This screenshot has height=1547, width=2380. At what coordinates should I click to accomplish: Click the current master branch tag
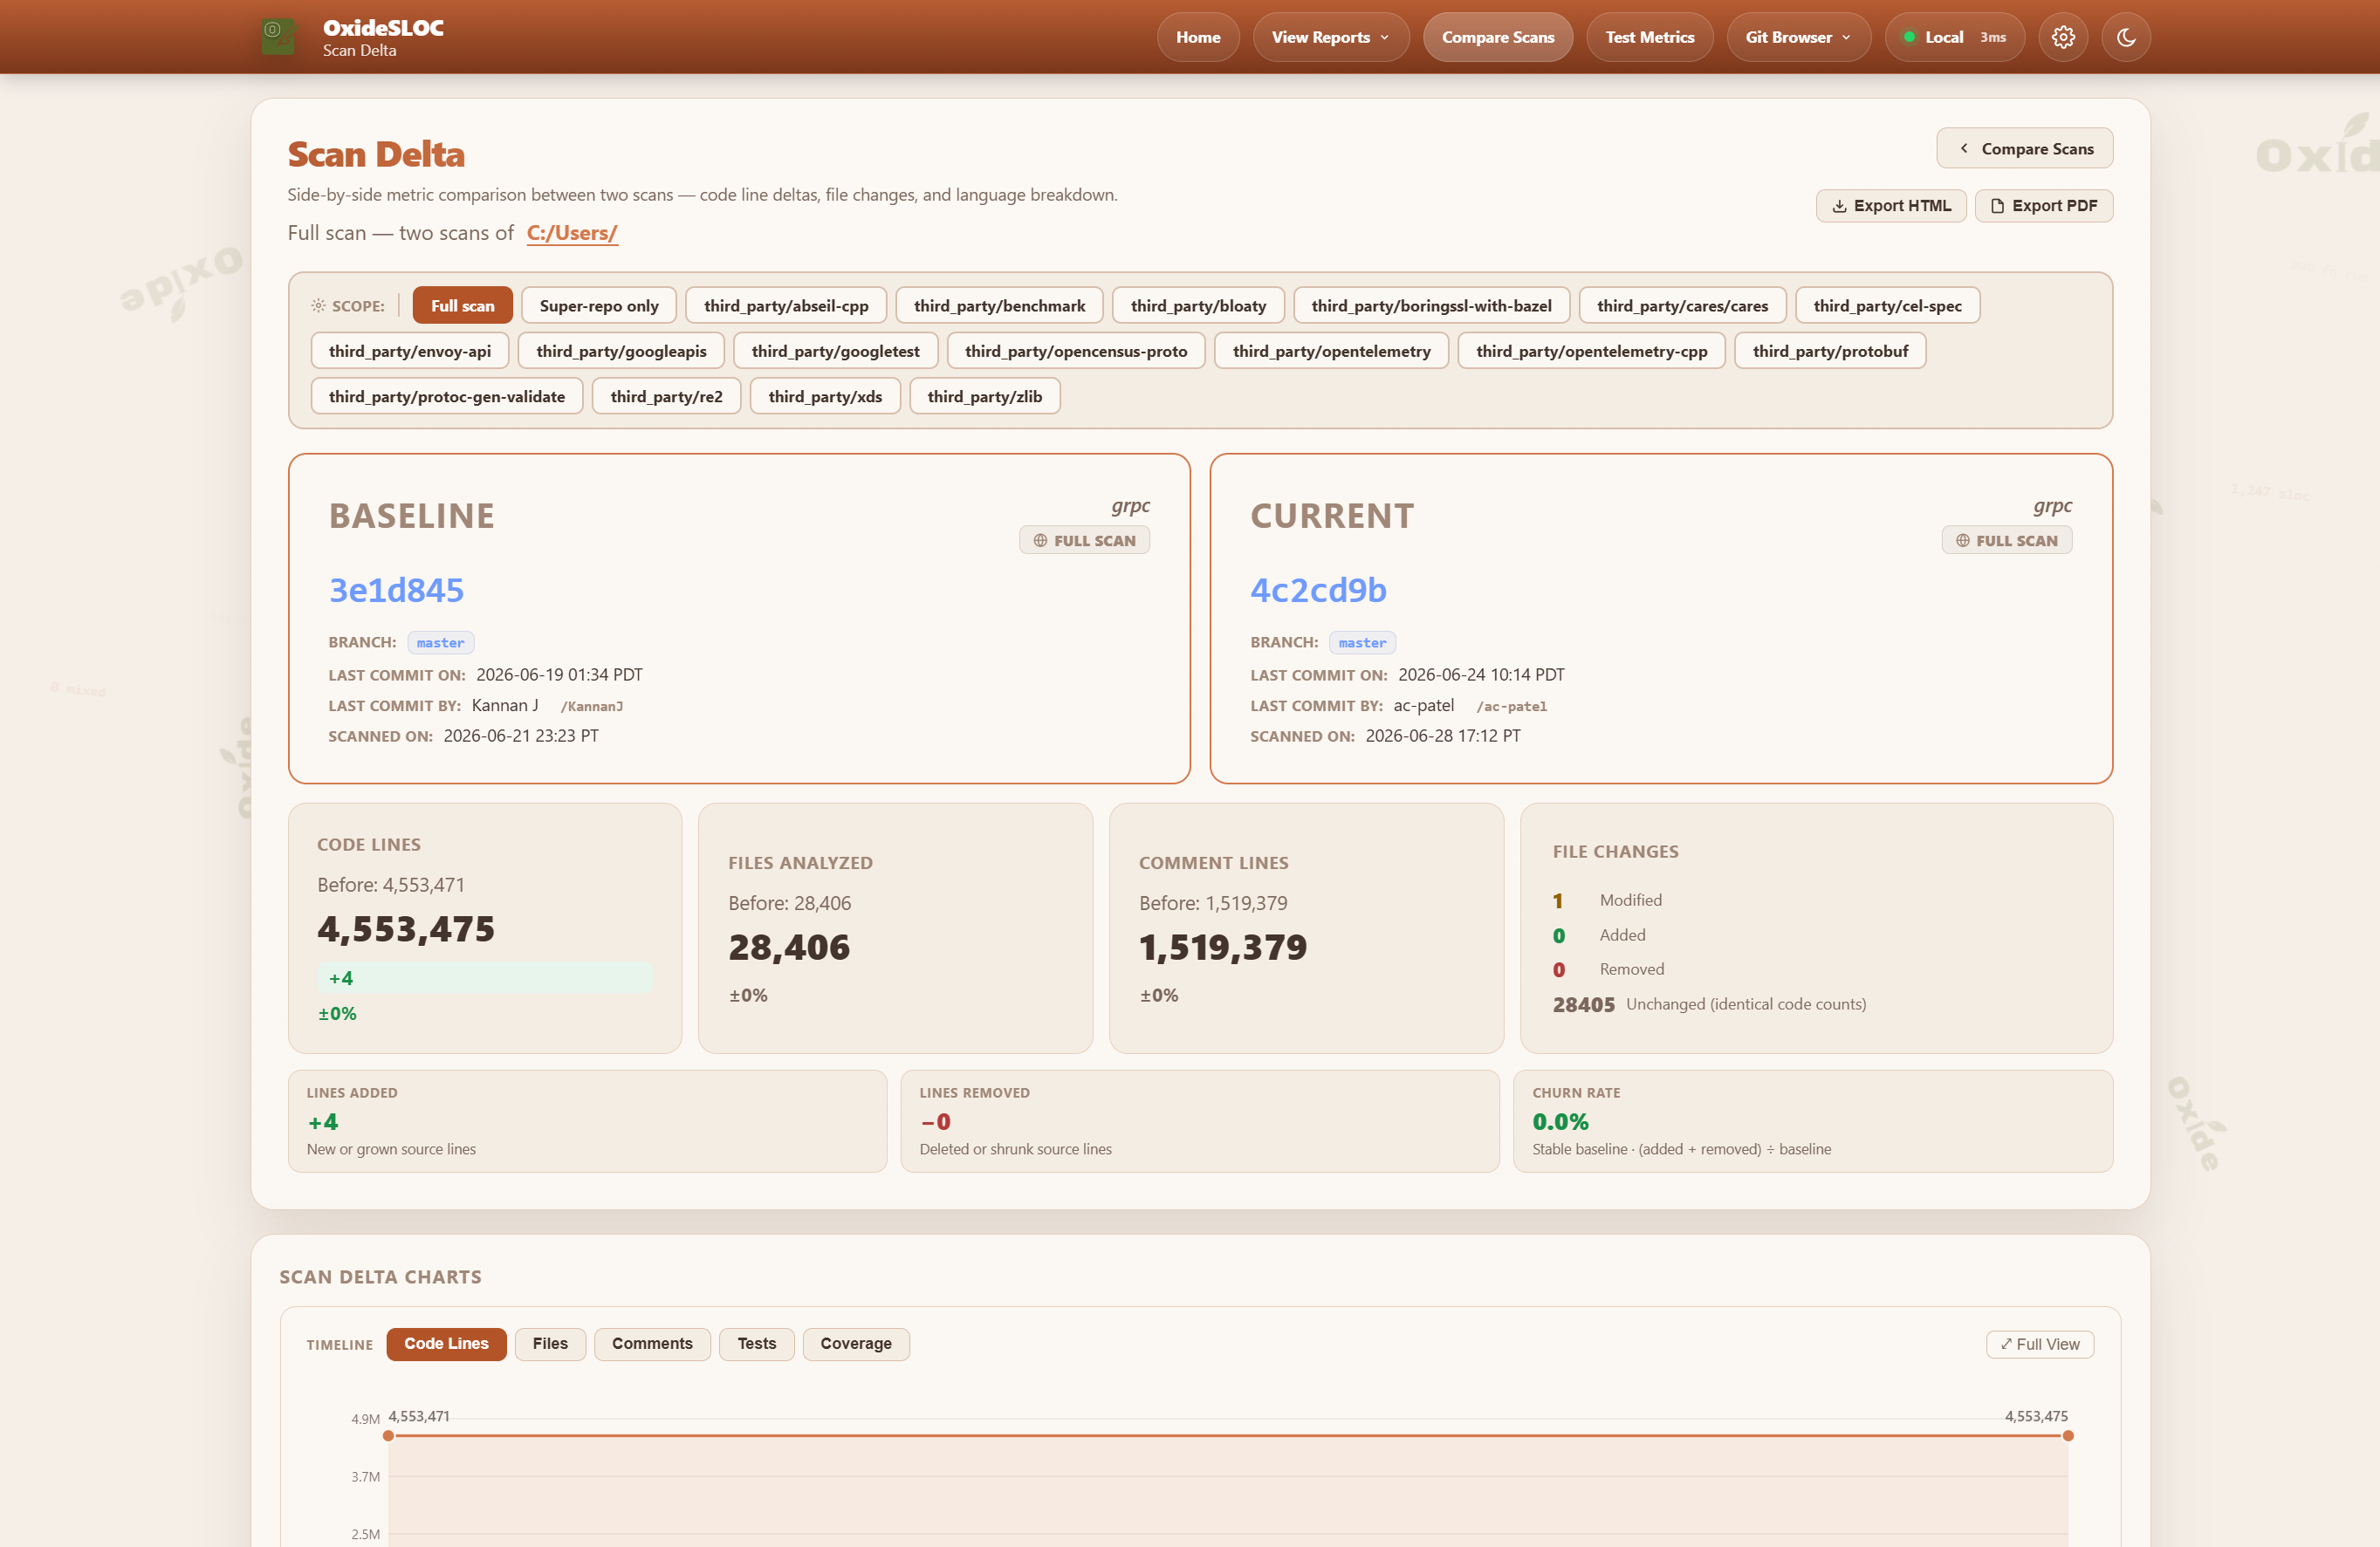1362,643
